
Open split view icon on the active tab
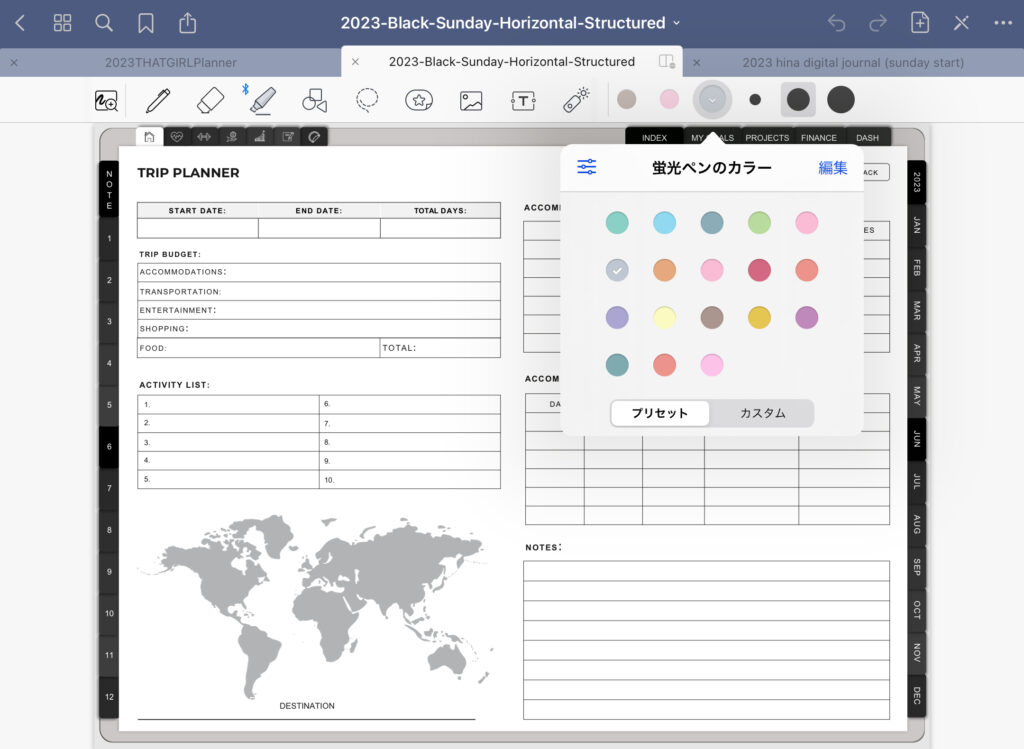point(666,61)
